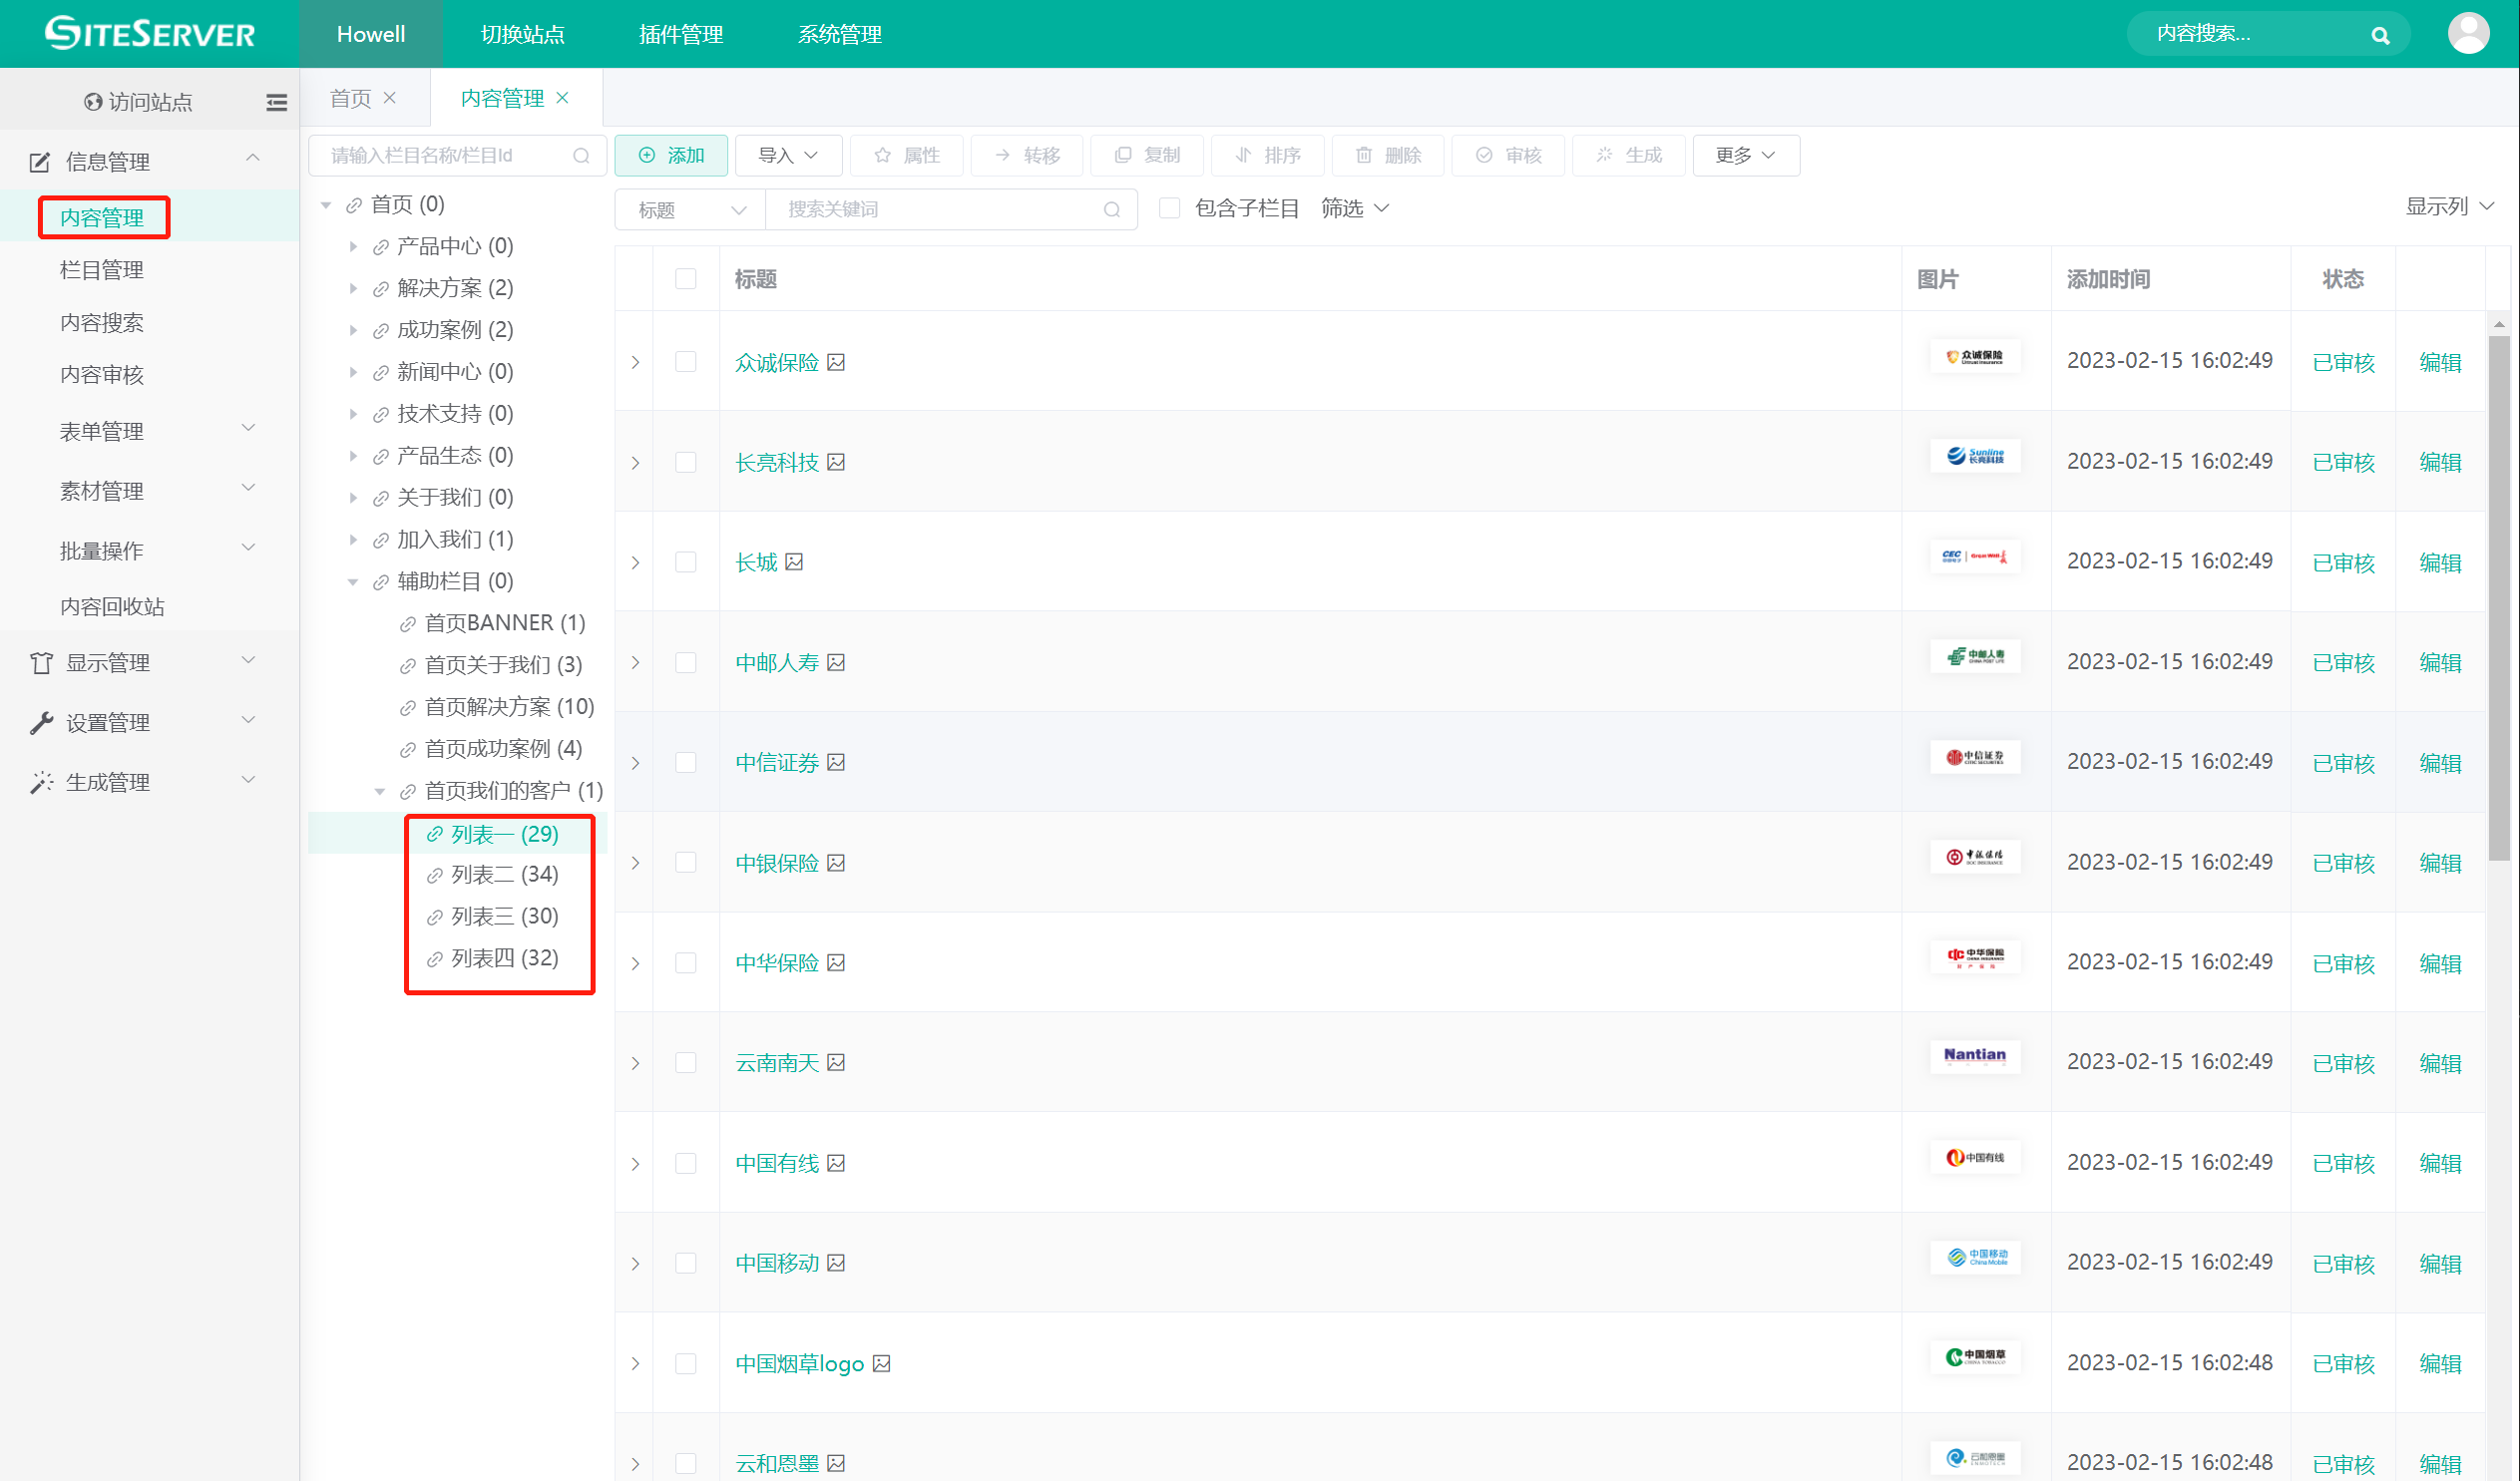Viewport: 2520px width, 1481px height.
Task: Click the 中国移动 logo thumbnail
Action: 1975,1258
